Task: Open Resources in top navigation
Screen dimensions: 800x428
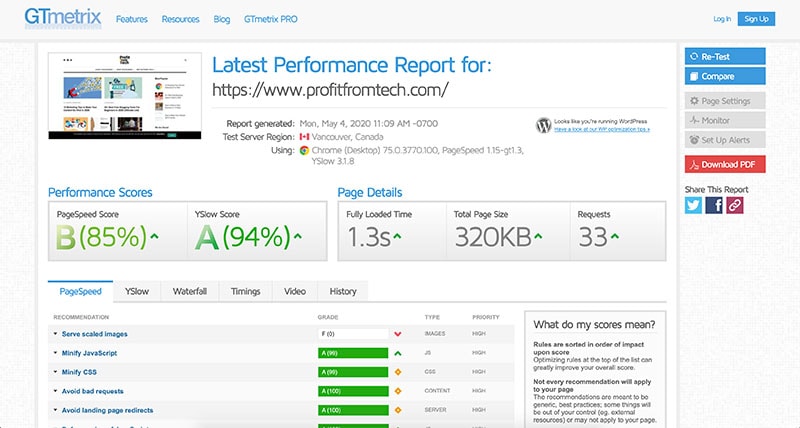Action: pos(181,19)
